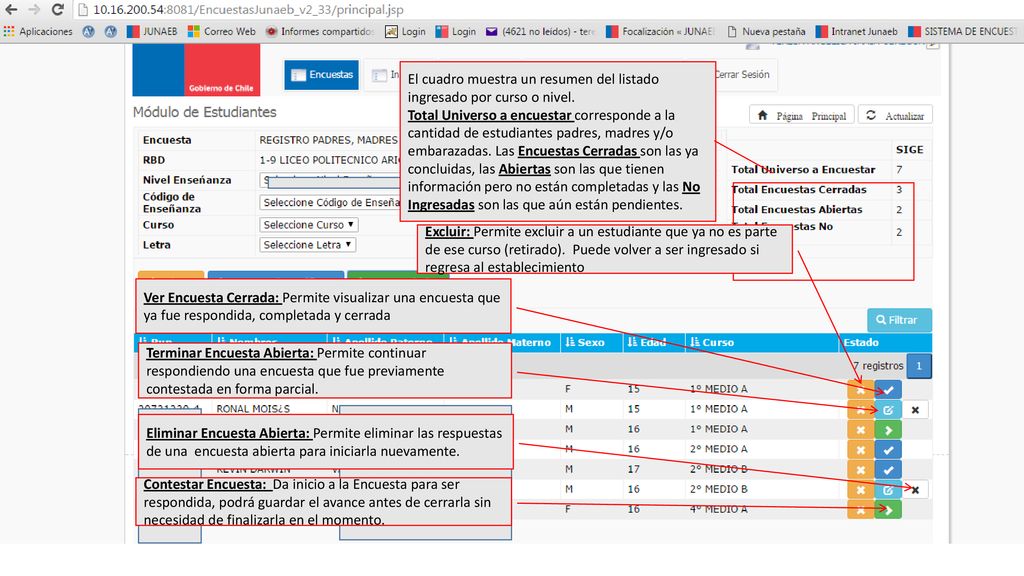Exclude the age 17 student in 2° MEDIO B
The width and height of the screenshot is (1024, 576).
click(x=860, y=470)
